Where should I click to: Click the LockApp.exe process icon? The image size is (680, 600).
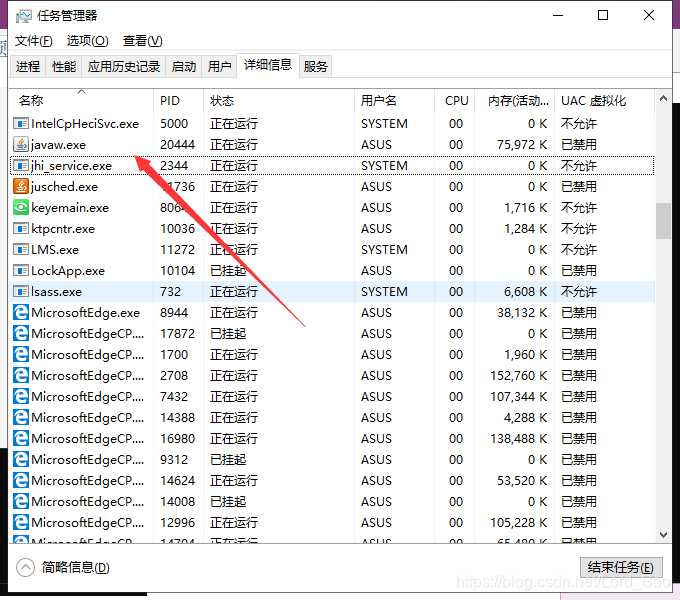tap(20, 270)
